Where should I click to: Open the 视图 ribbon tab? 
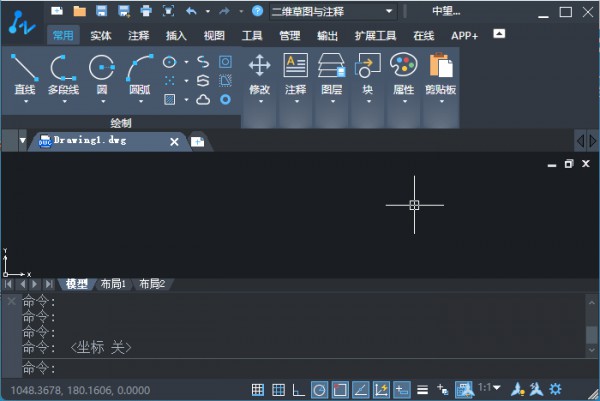point(214,36)
